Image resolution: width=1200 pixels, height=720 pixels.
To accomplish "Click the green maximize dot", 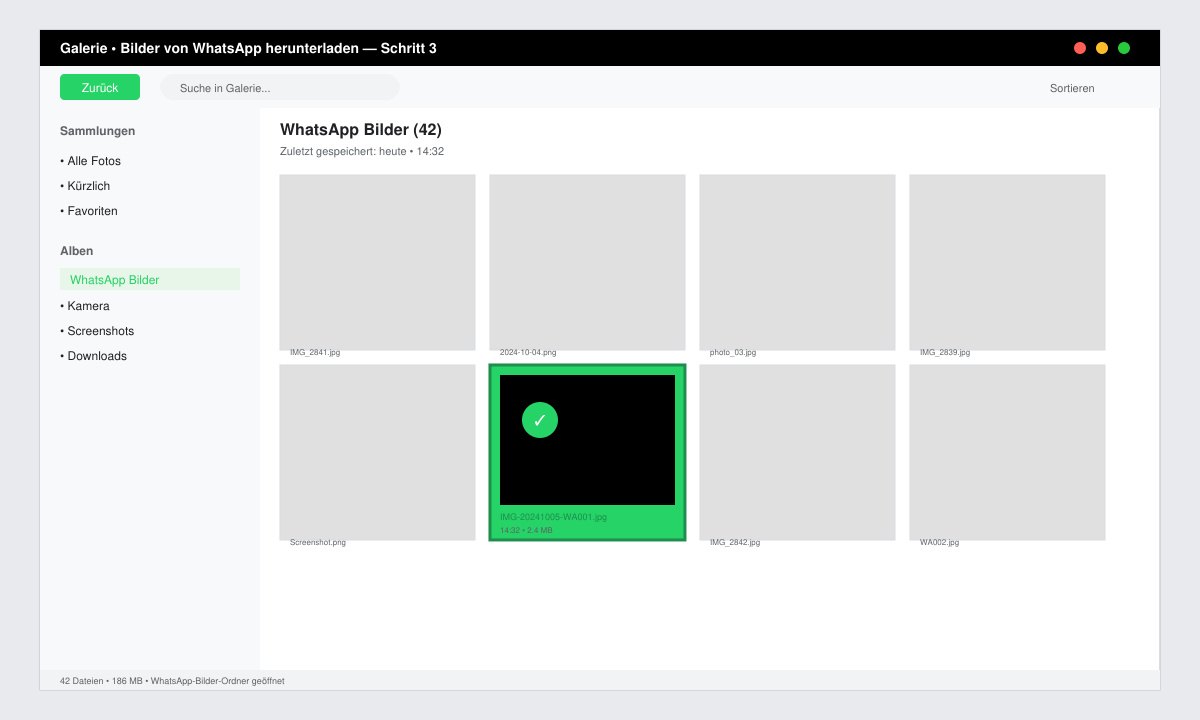I will point(1124,48).
